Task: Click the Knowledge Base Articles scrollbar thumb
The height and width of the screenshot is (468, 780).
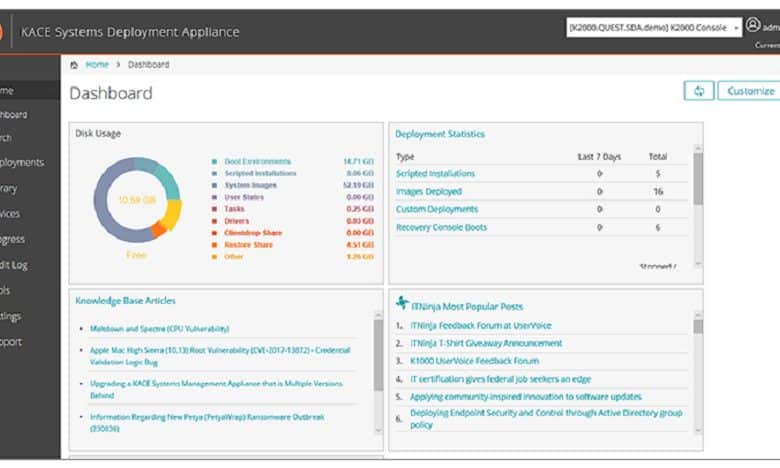Action: point(378,355)
